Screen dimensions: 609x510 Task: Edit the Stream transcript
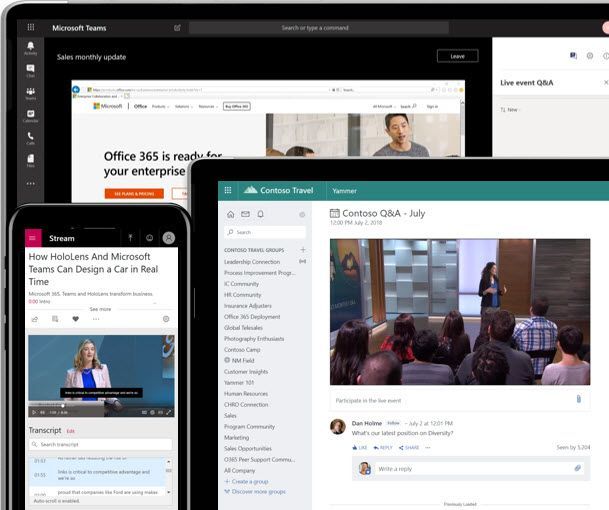pyautogui.click(x=70, y=431)
